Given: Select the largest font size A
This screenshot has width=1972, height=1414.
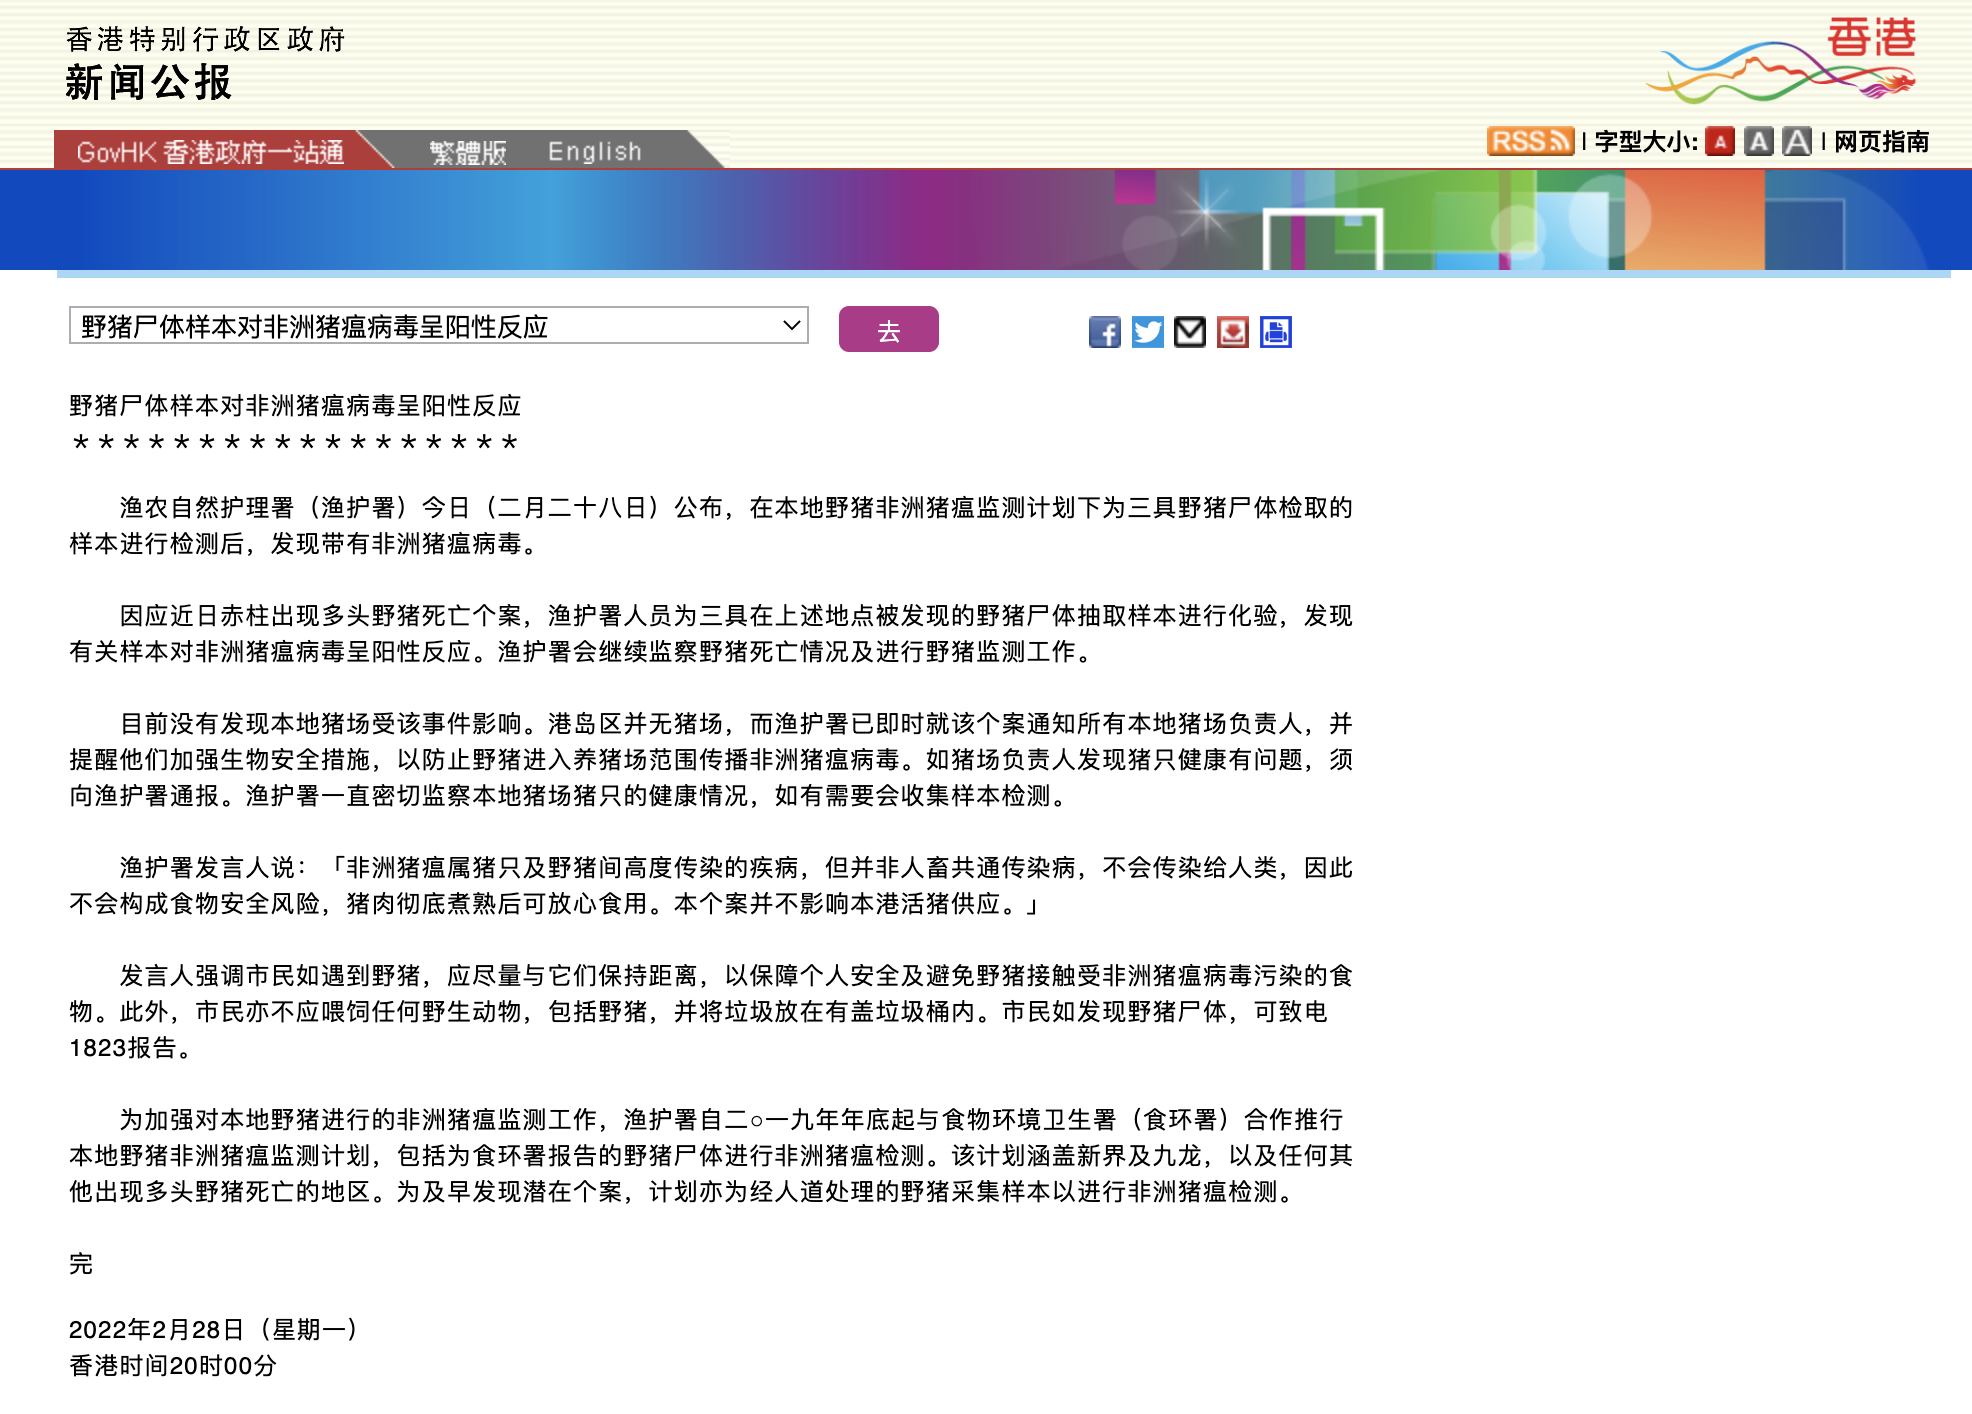Looking at the screenshot, I should pyautogui.click(x=1797, y=142).
